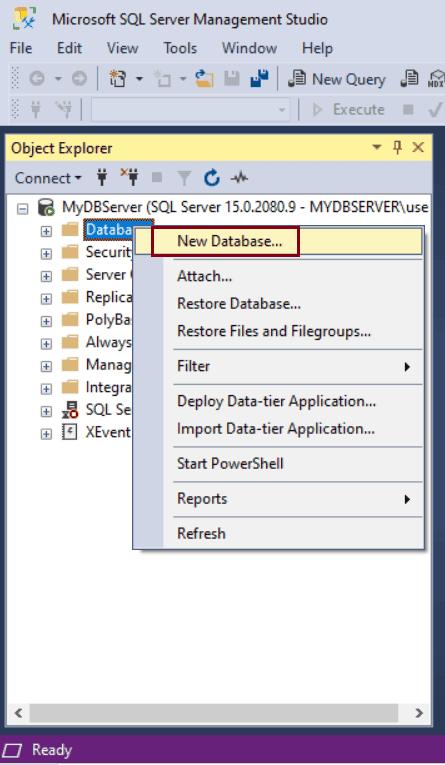This screenshot has height=765, width=445.
Task: Click the horizontal scrollbar right arrow
Action: point(419,713)
